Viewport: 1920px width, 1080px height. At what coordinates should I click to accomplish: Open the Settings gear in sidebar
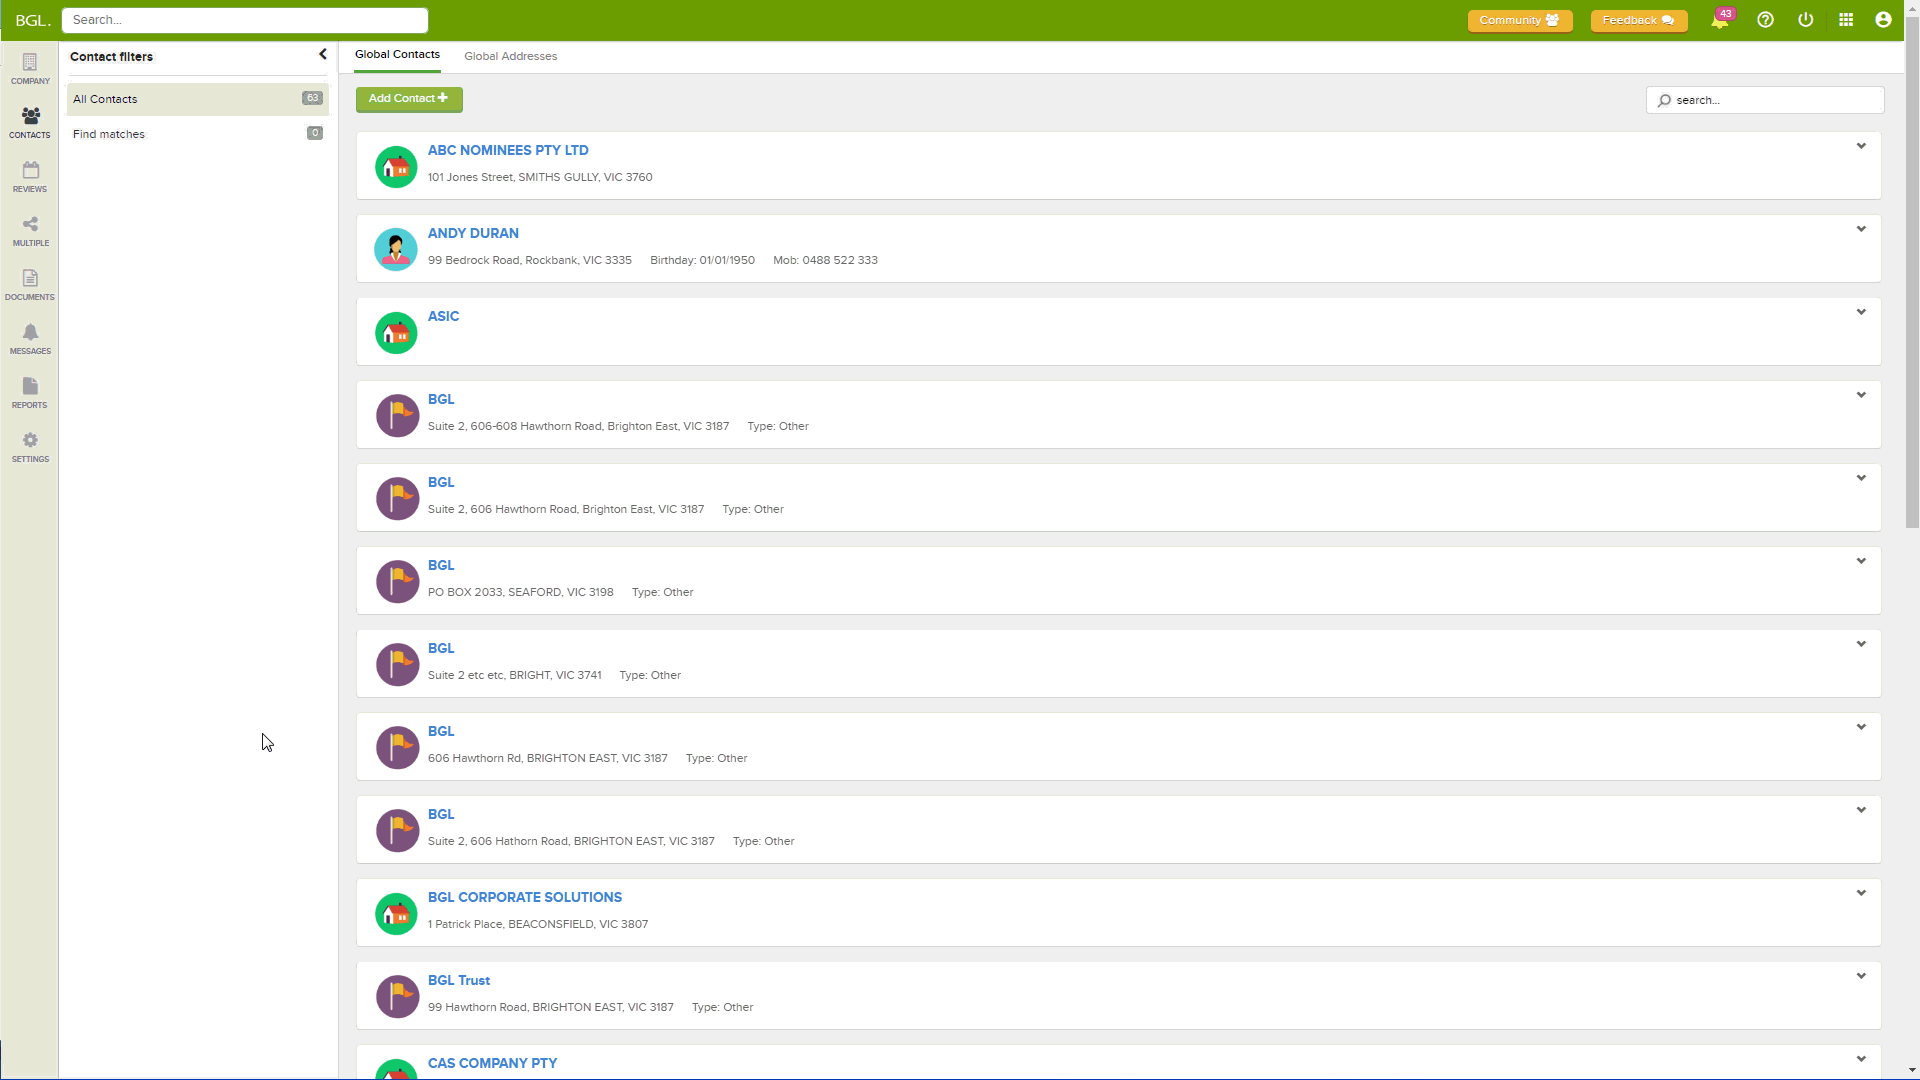pyautogui.click(x=30, y=446)
